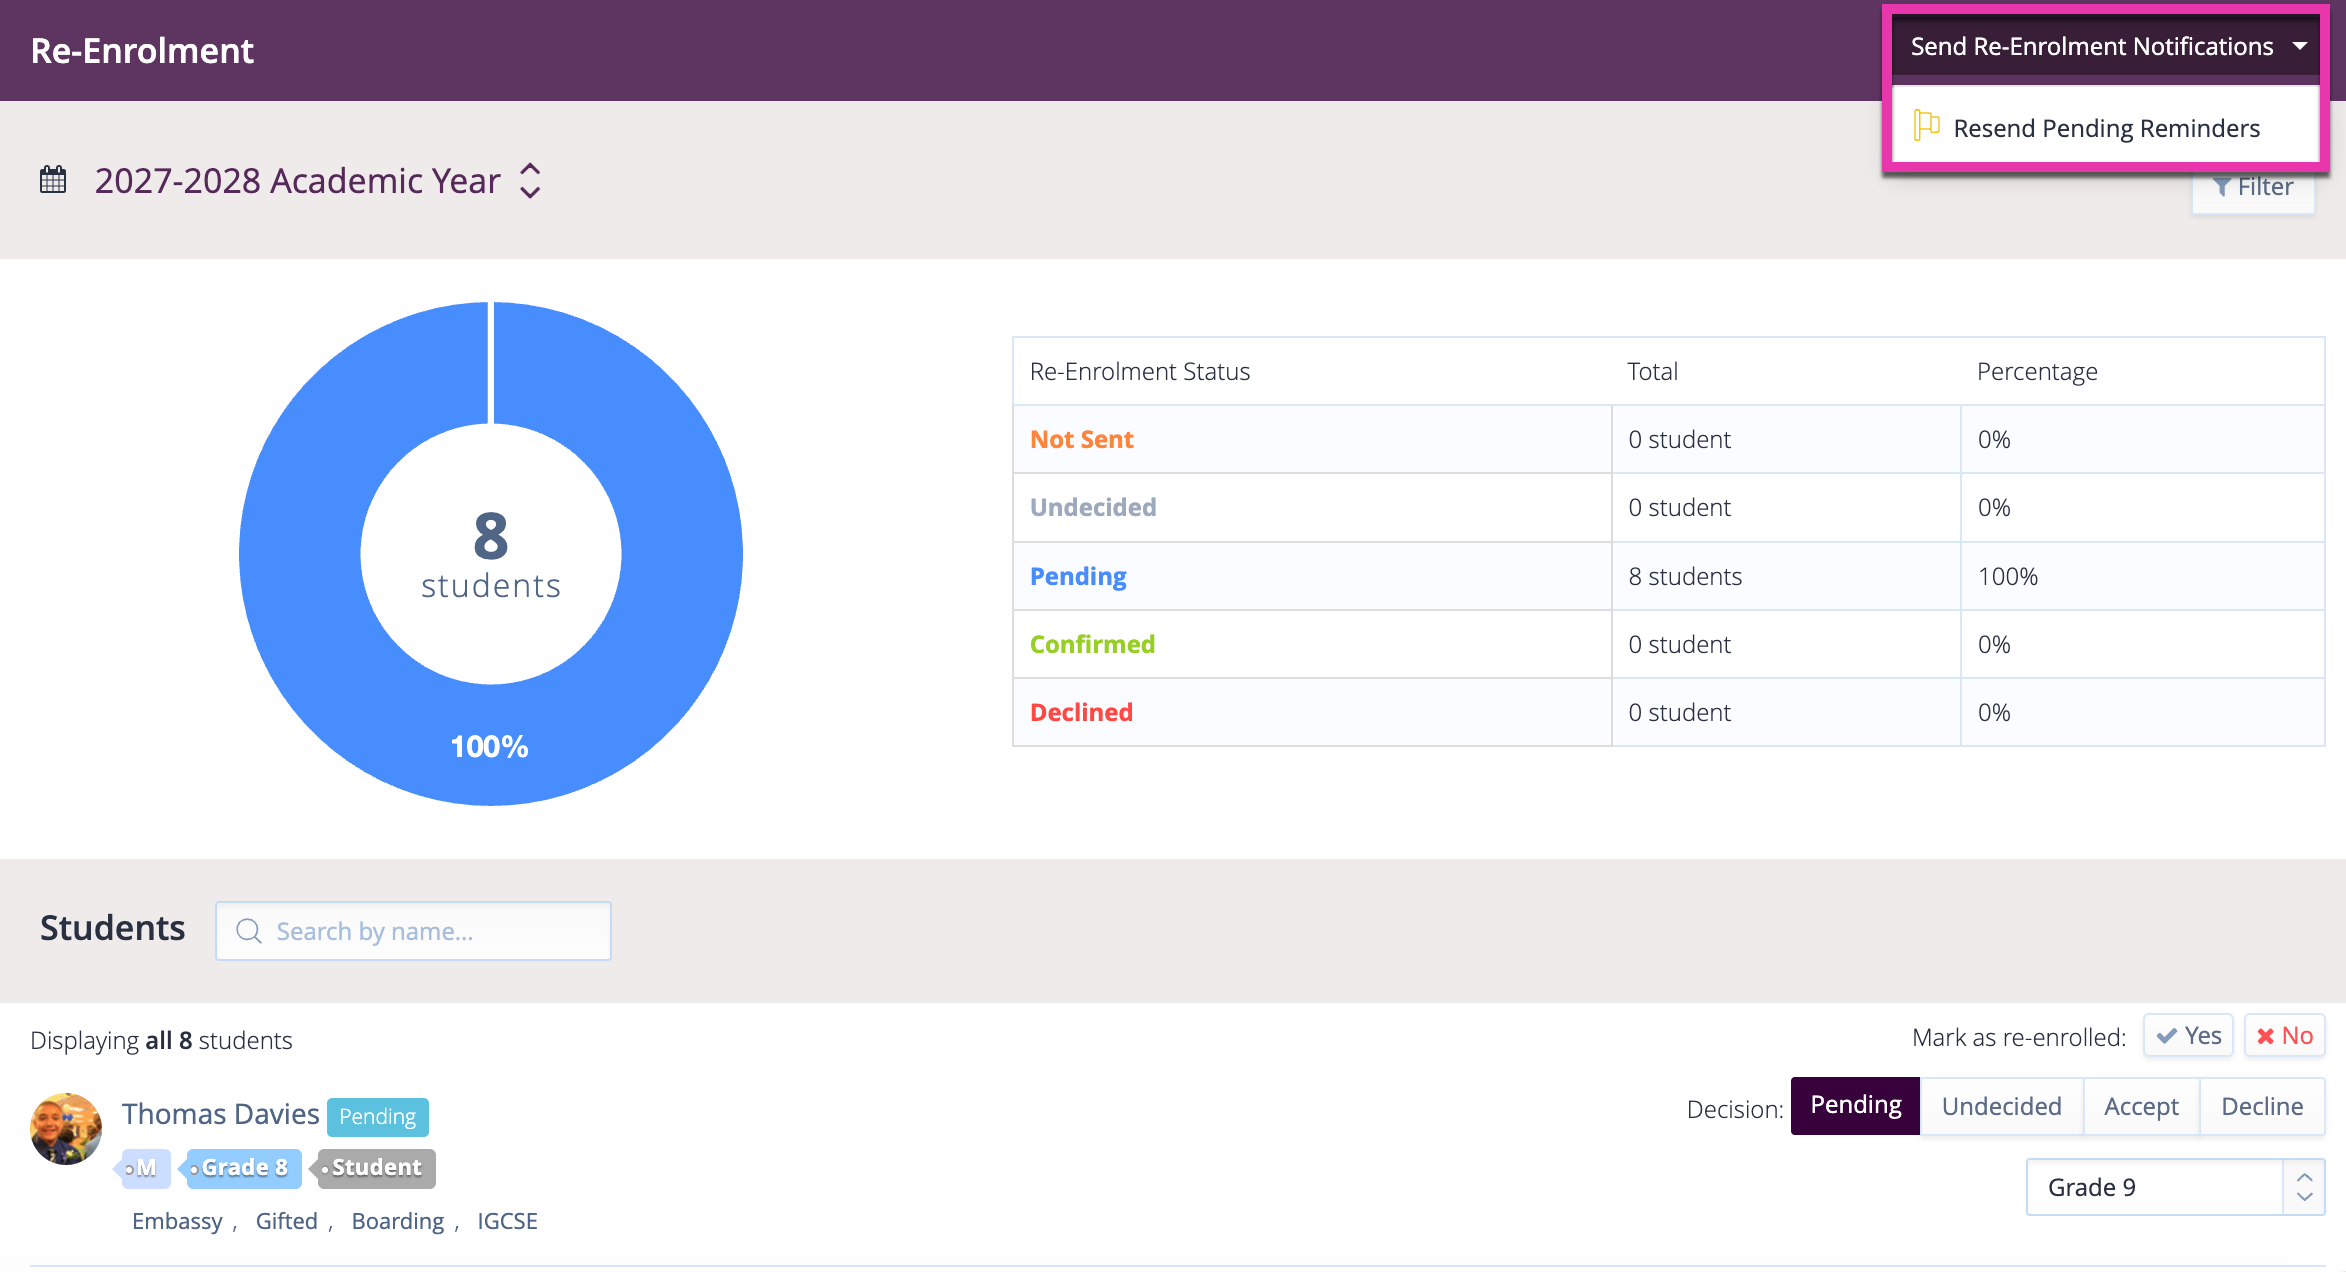Set decision to Undecided for Thomas Davies
This screenshot has height=1272, width=2346.
(2002, 1106)
